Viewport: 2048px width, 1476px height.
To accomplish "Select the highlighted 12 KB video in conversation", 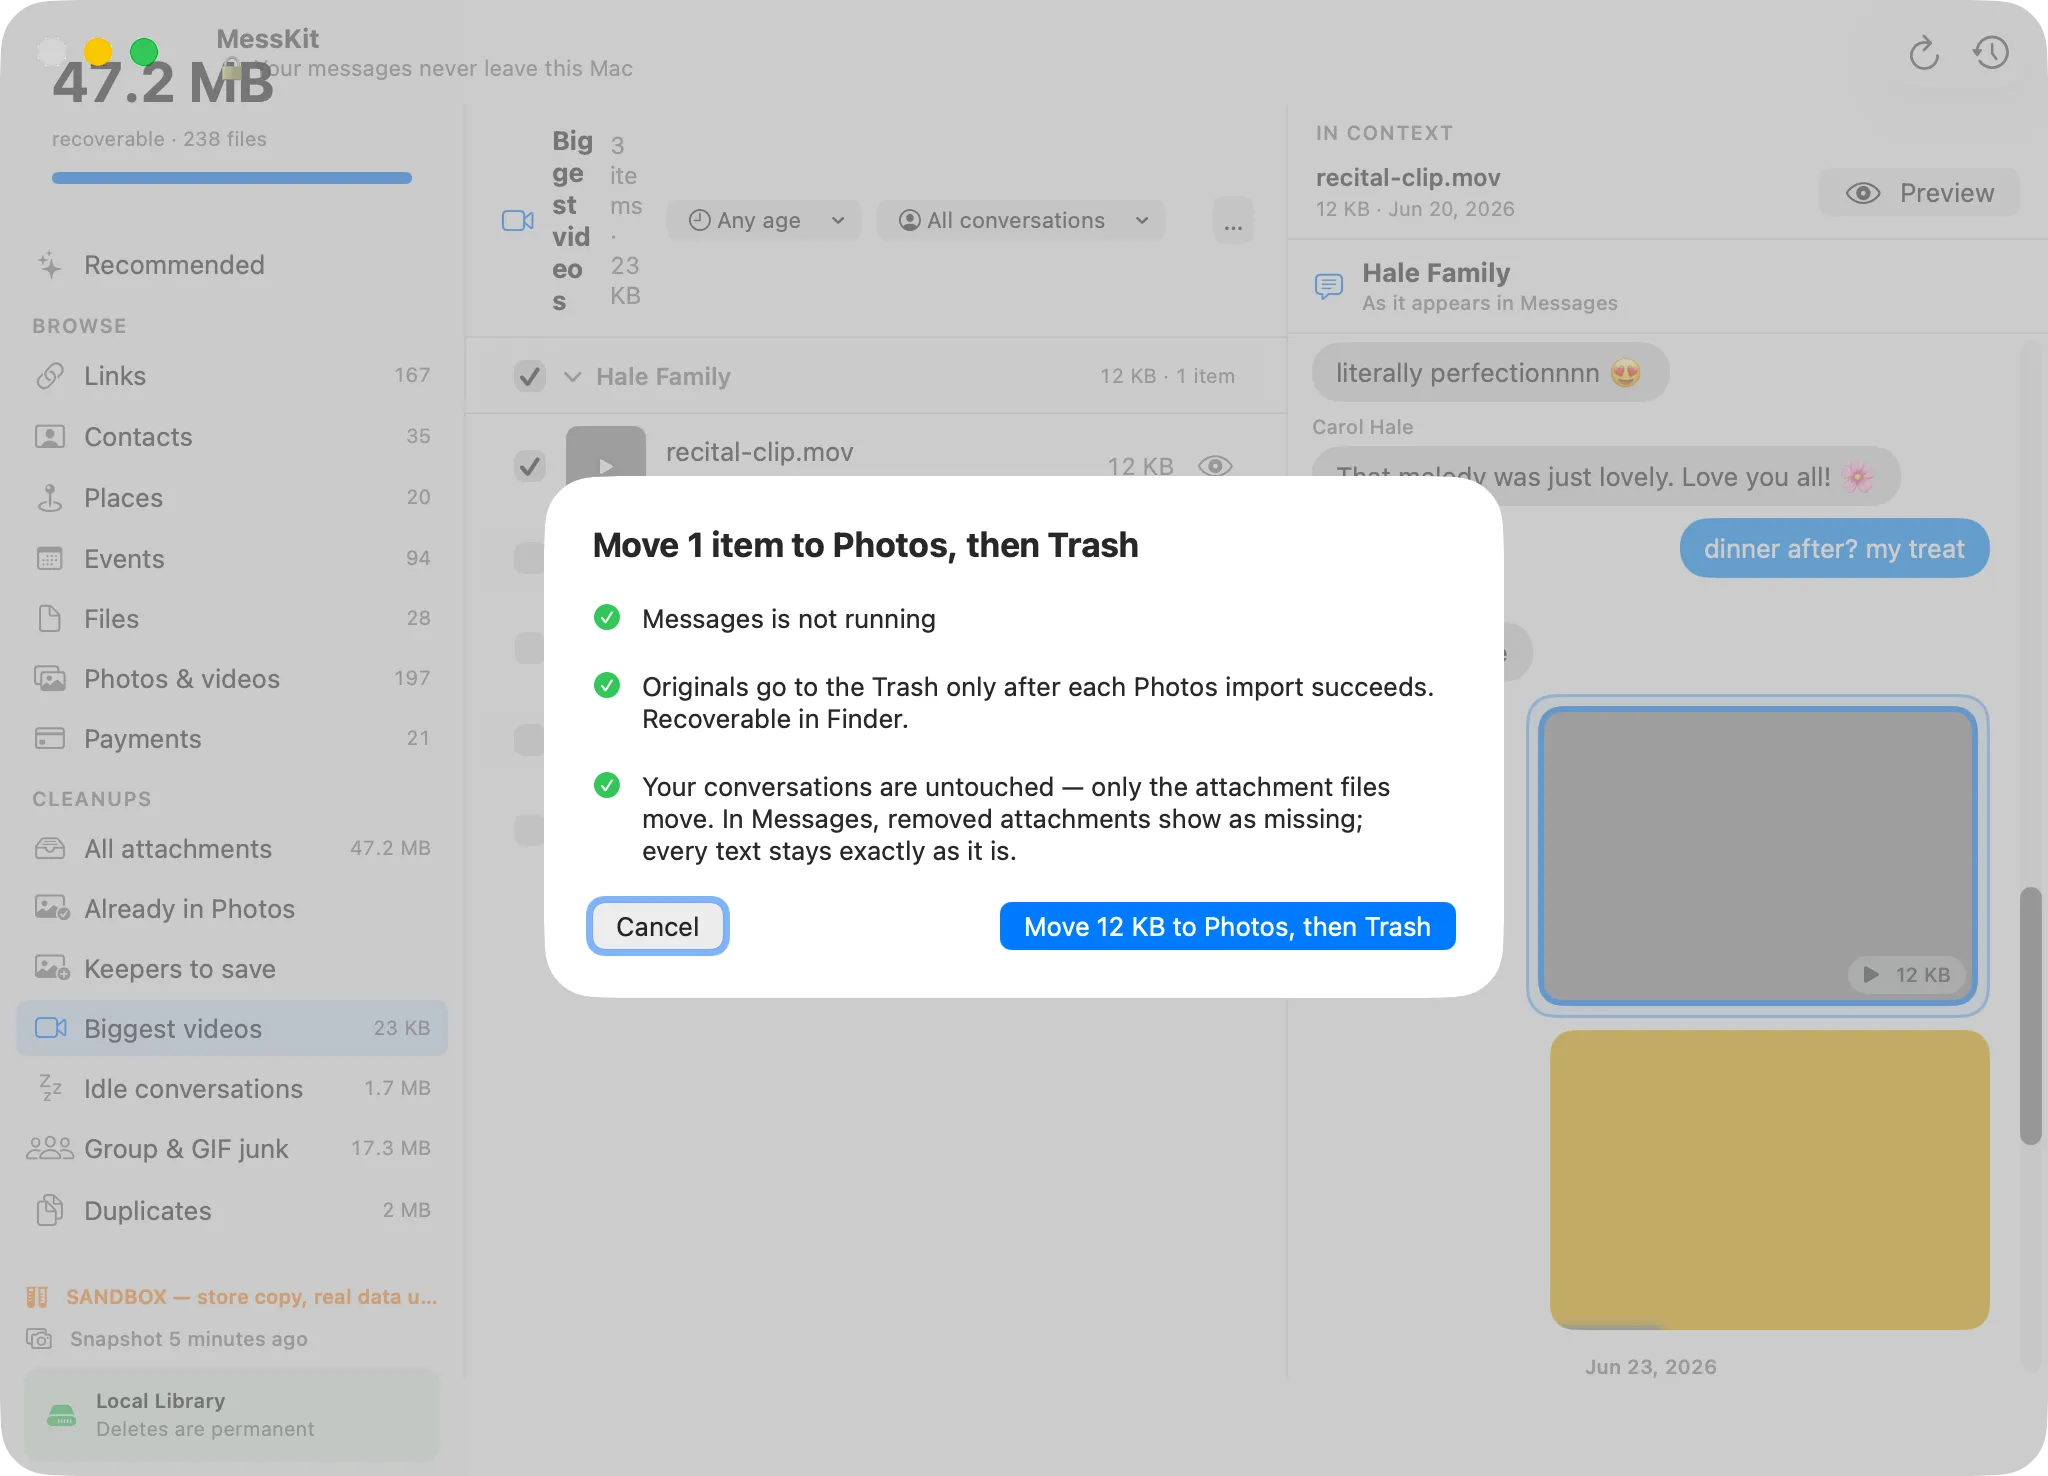I will (x=1757, y=856).
